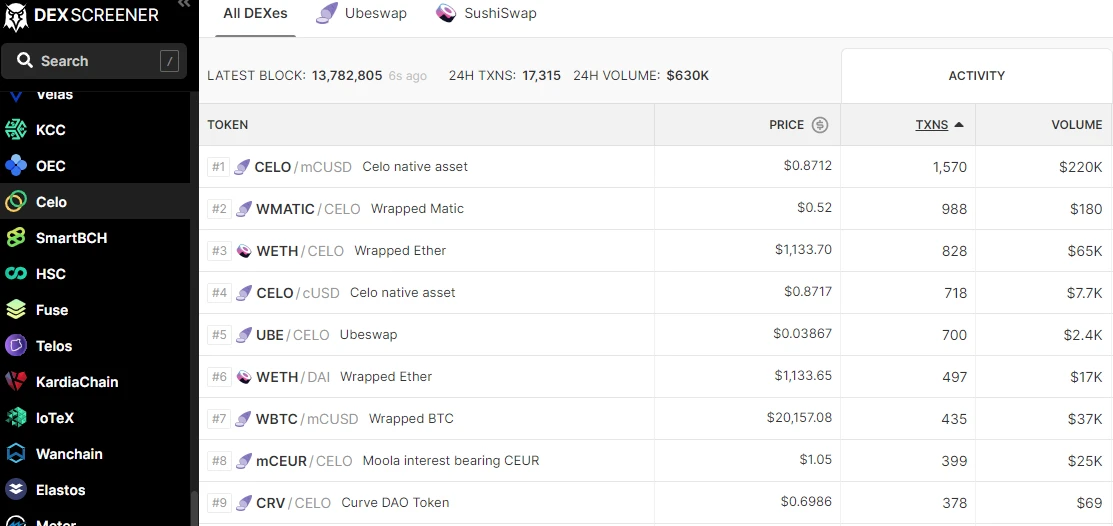Open the OEC chain icon

[16, 166]
